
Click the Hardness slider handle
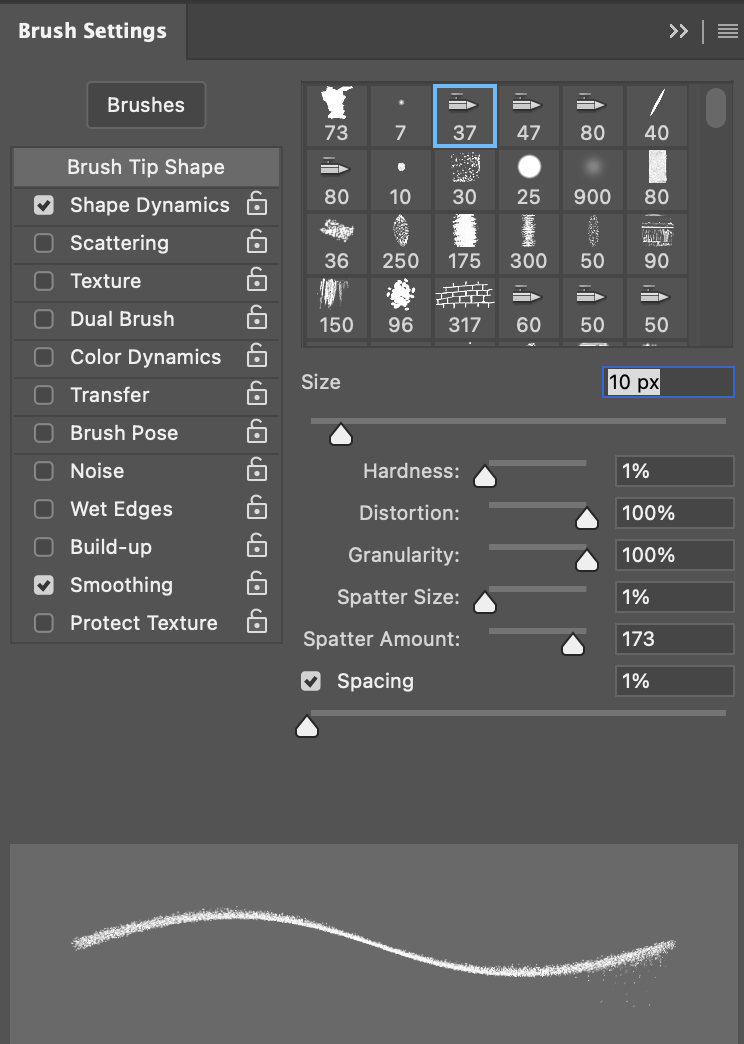click(x=485, y=477)
